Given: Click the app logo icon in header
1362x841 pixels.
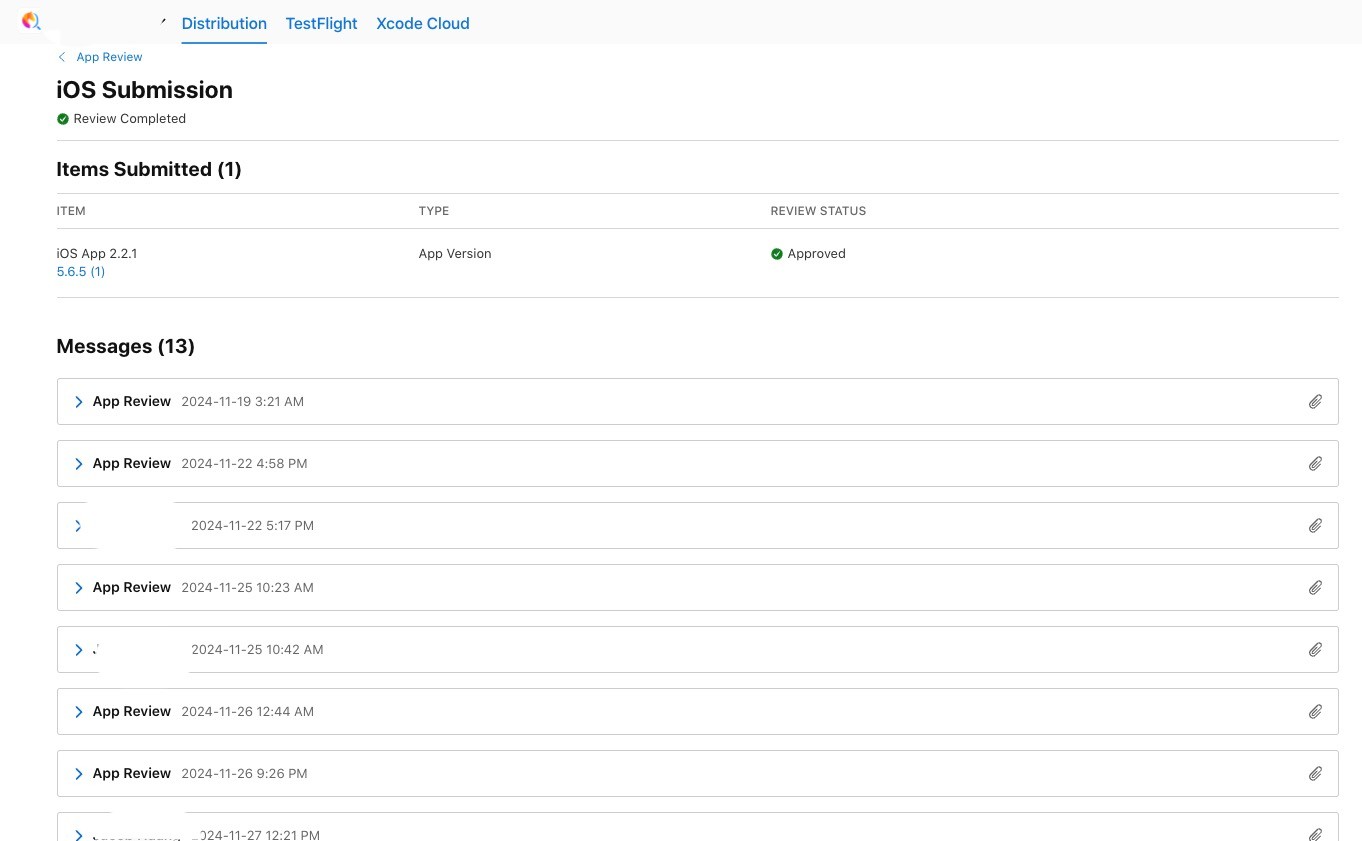Looking at the screenshot, I should pyautogui.click(x=31, y=20).
